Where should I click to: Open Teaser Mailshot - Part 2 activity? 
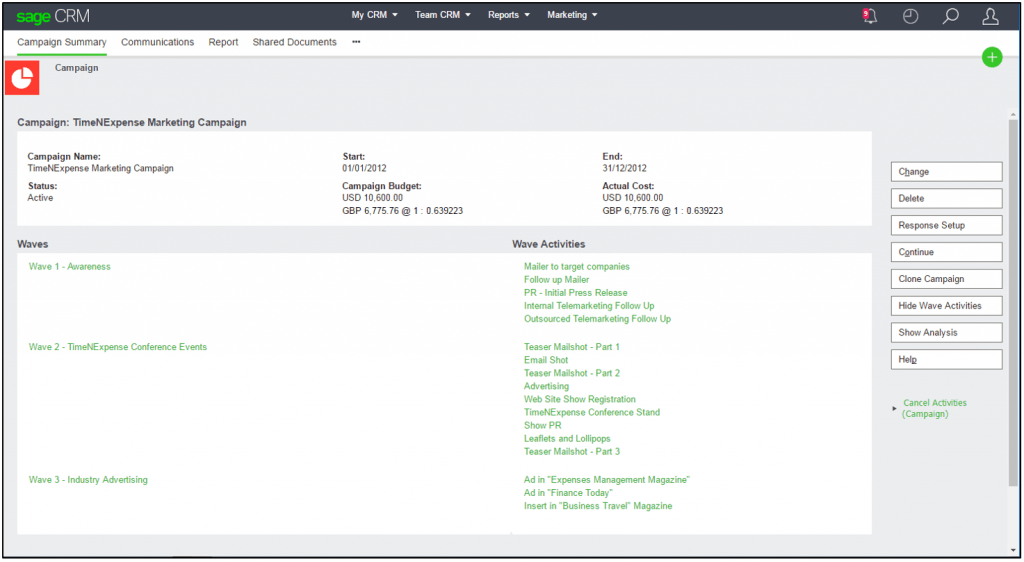tap(572, 373)
